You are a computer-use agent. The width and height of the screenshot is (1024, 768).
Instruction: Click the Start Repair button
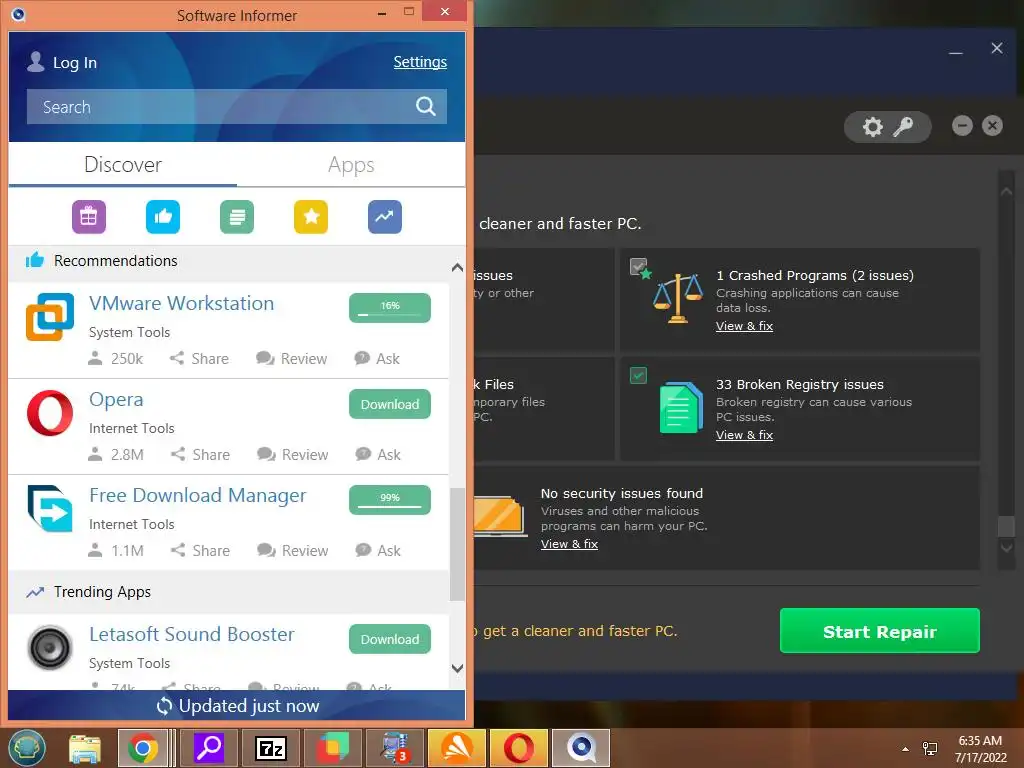(x=880, y=631)
